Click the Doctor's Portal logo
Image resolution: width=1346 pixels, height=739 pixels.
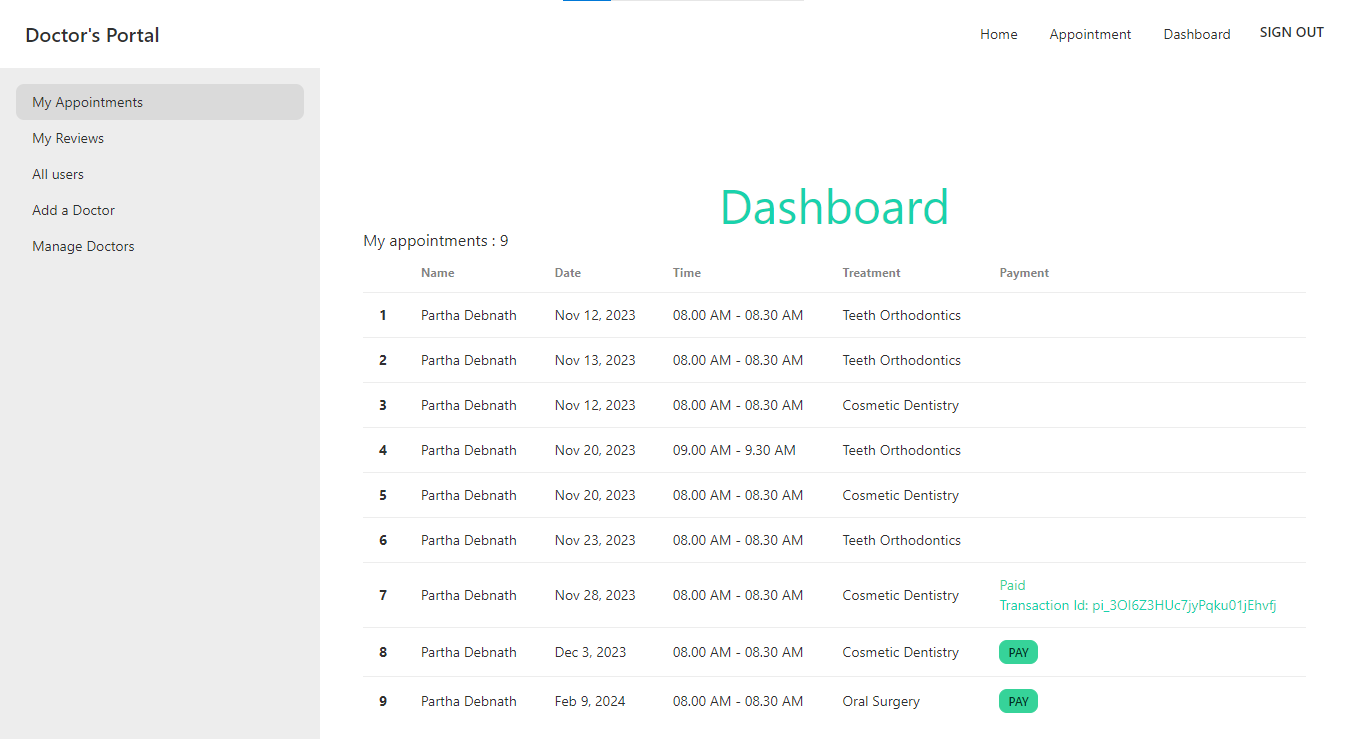click(x=91, y=35)
